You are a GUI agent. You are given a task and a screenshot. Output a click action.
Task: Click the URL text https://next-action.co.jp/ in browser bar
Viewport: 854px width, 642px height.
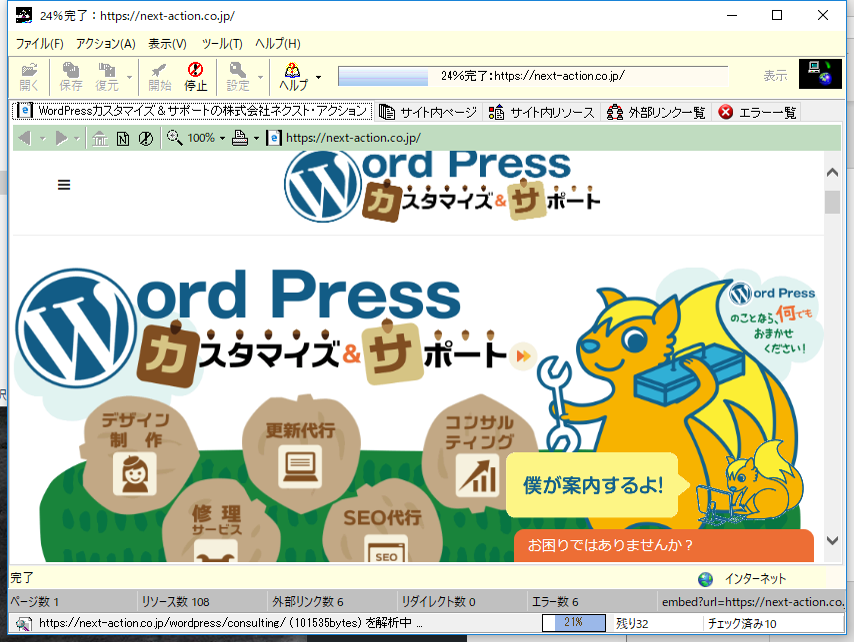coord(353,138)
